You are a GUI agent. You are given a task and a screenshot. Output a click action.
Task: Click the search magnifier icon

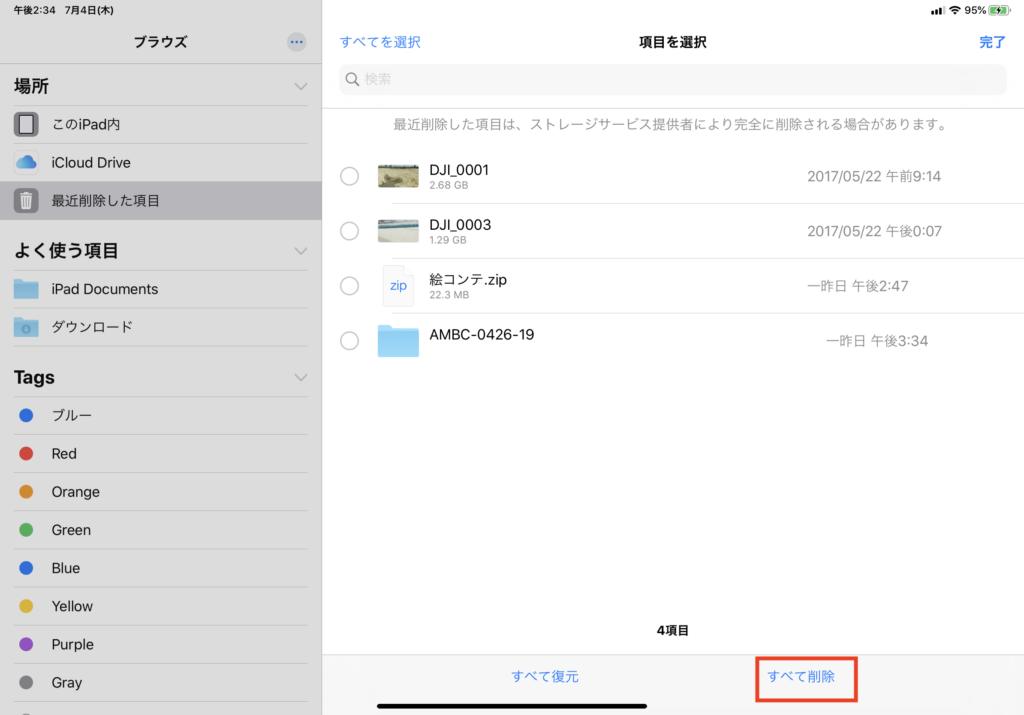click(352, 79)
